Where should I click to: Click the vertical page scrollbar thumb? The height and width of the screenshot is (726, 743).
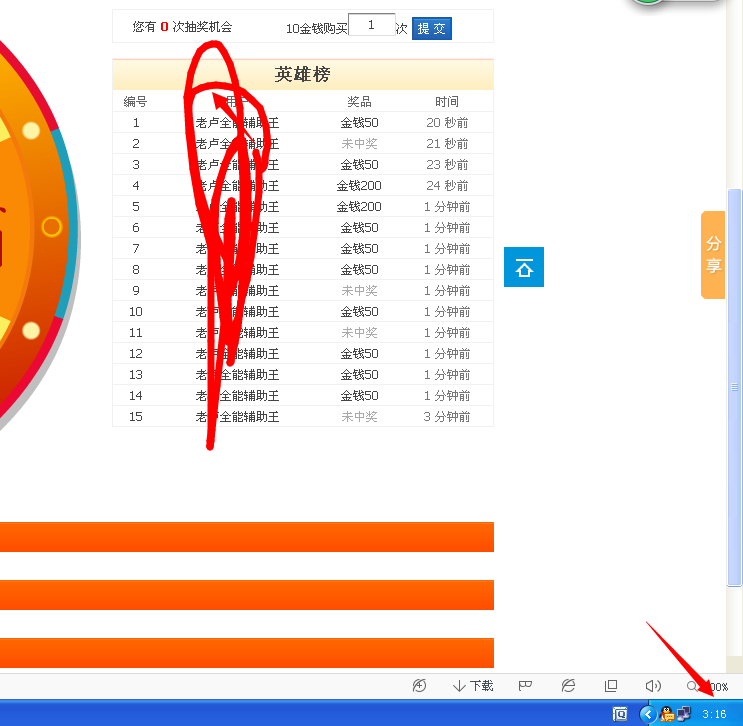pyautogui.click(x=734, y=388)
